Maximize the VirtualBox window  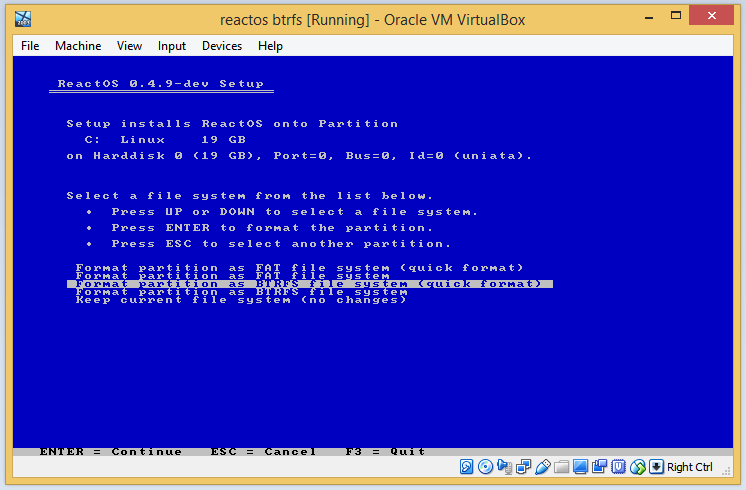[x=676, y=16]
